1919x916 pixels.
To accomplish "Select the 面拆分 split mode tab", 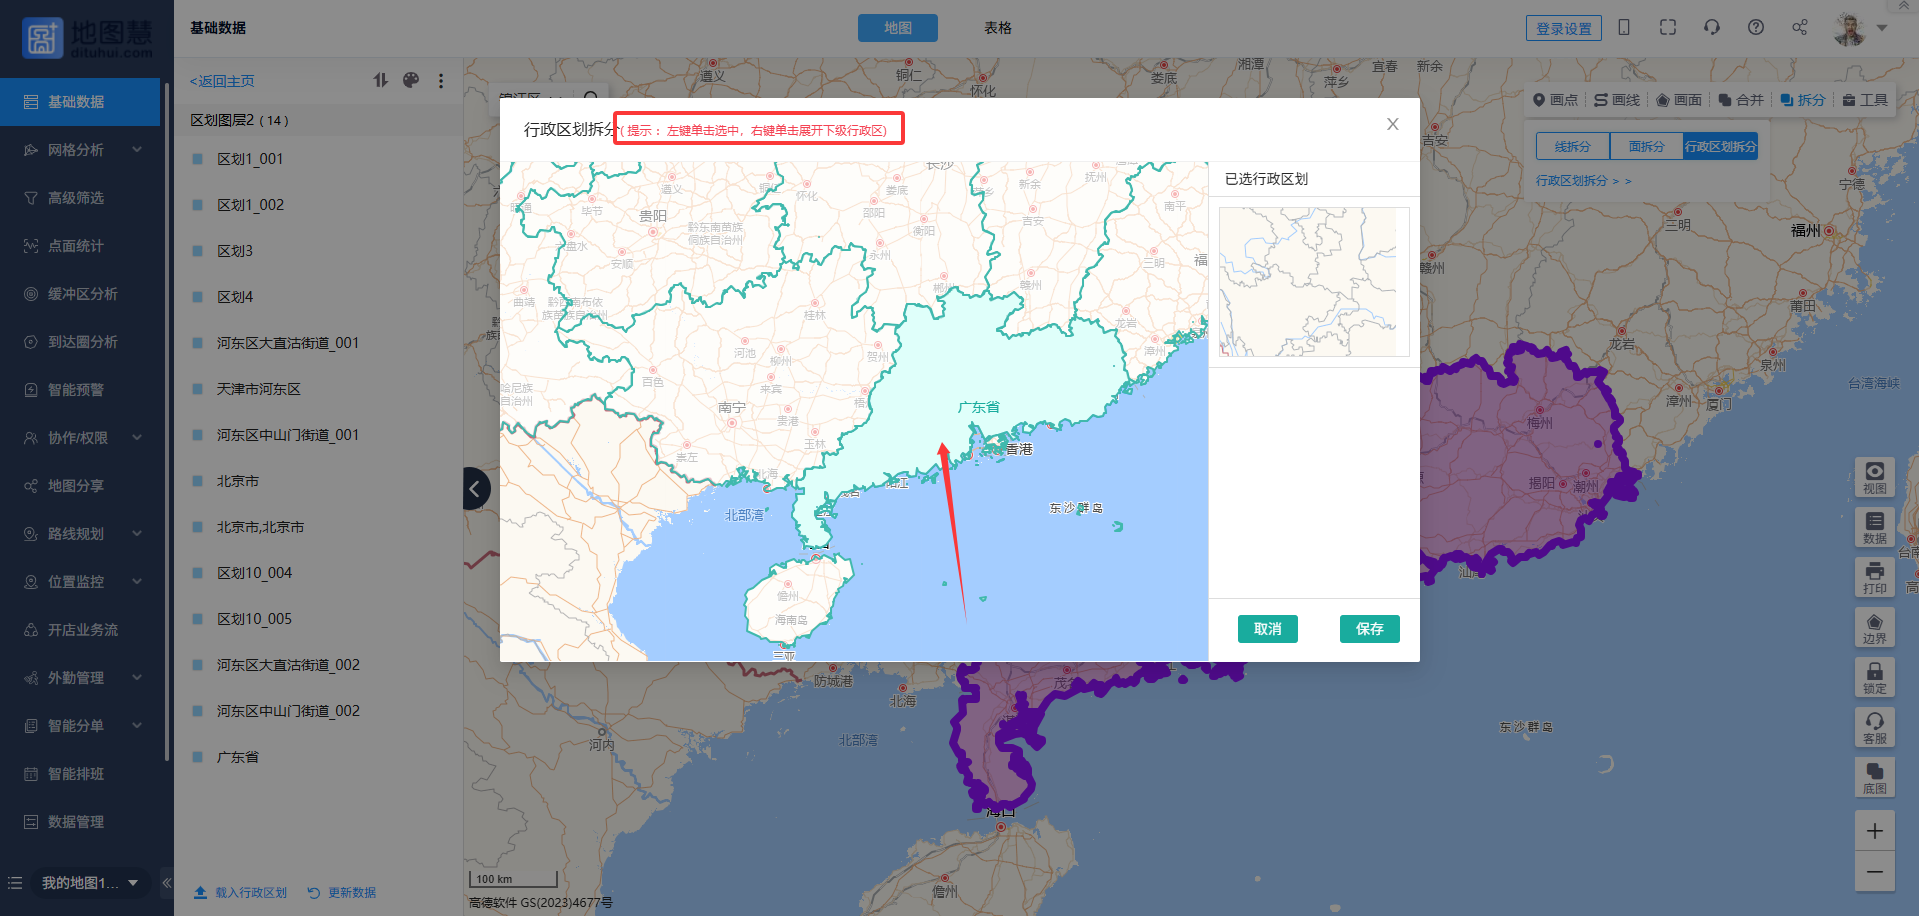I will (x=1646, y=146).
